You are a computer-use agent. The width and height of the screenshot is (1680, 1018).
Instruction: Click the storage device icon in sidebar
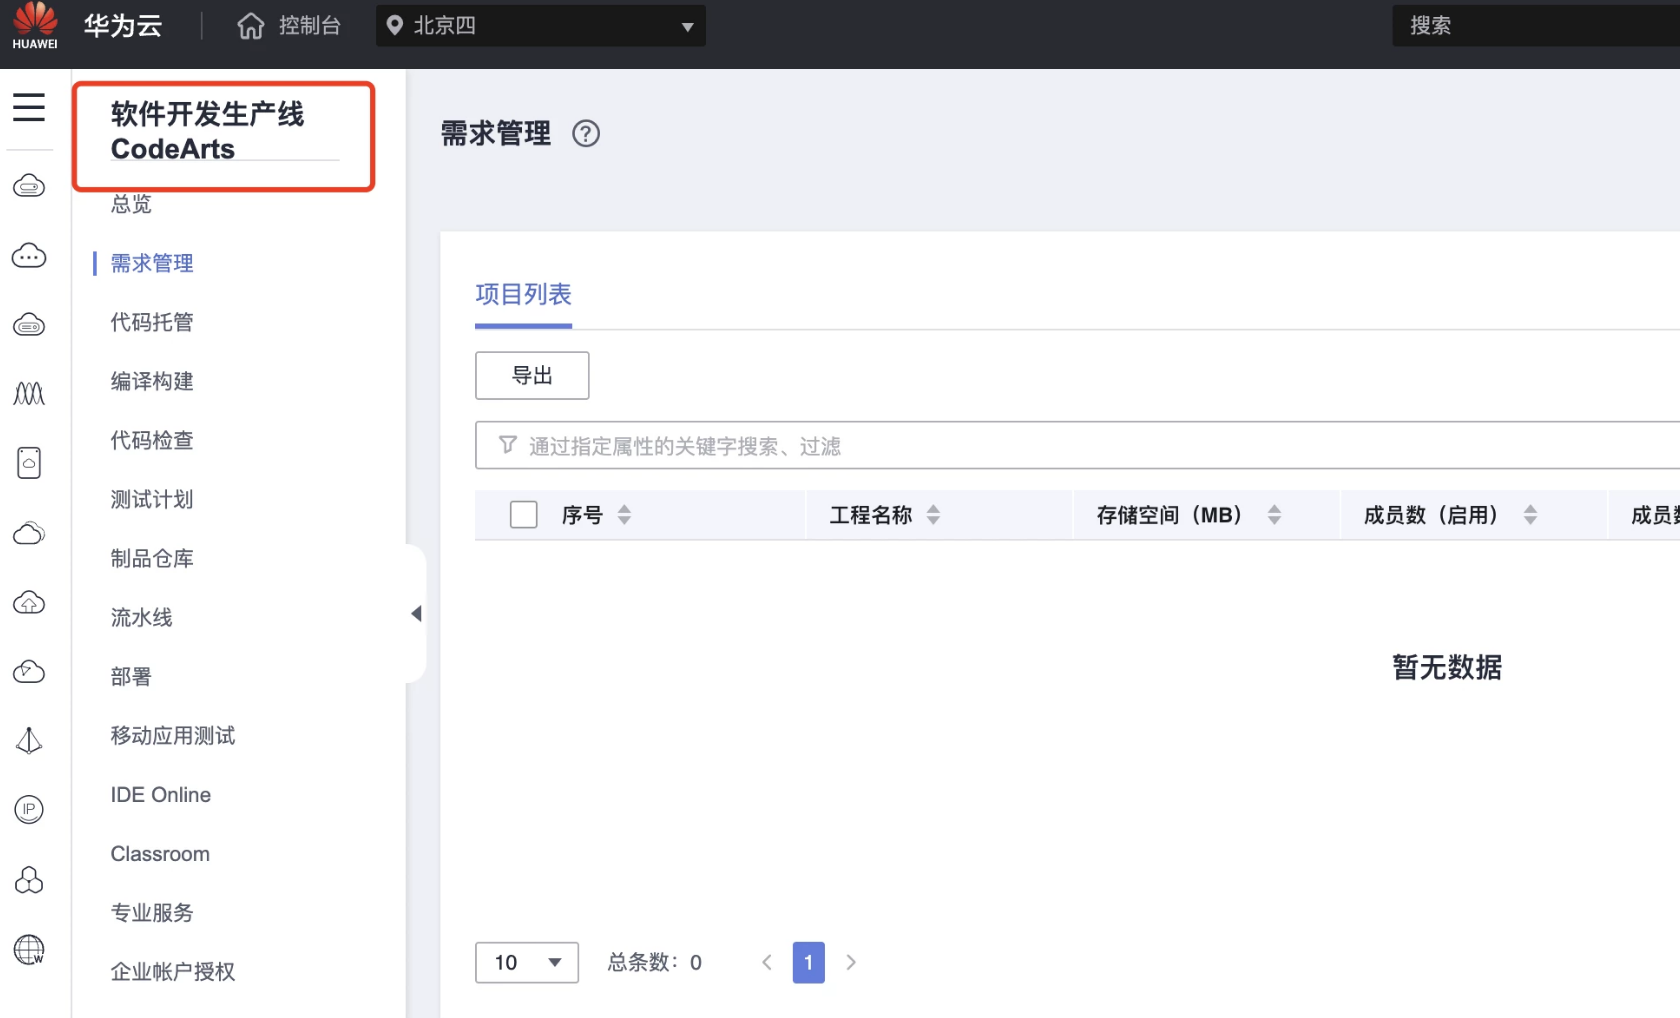point(29,463)
